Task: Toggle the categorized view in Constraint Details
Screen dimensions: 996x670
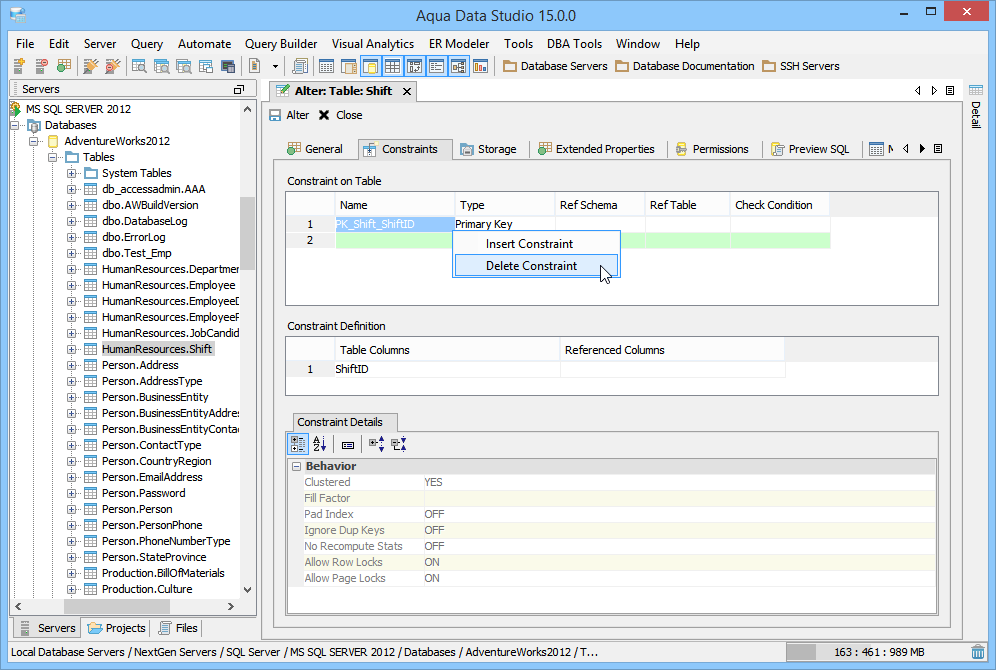Action: coord(298,444)
